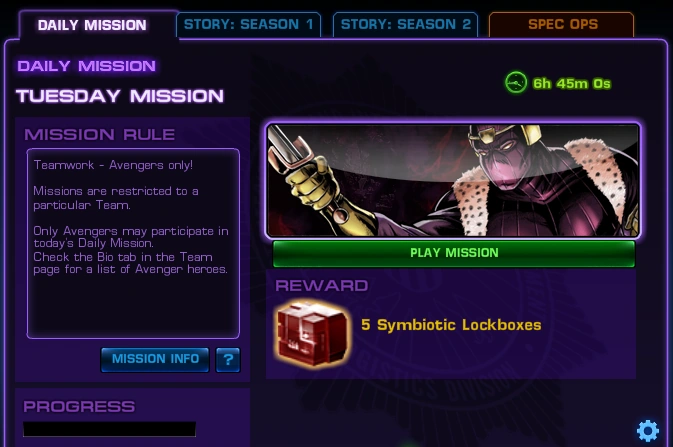Screen dimensions: 673x447
Task: Select the Baron Zemo mission banner
Action: click(x=453, y=180)
